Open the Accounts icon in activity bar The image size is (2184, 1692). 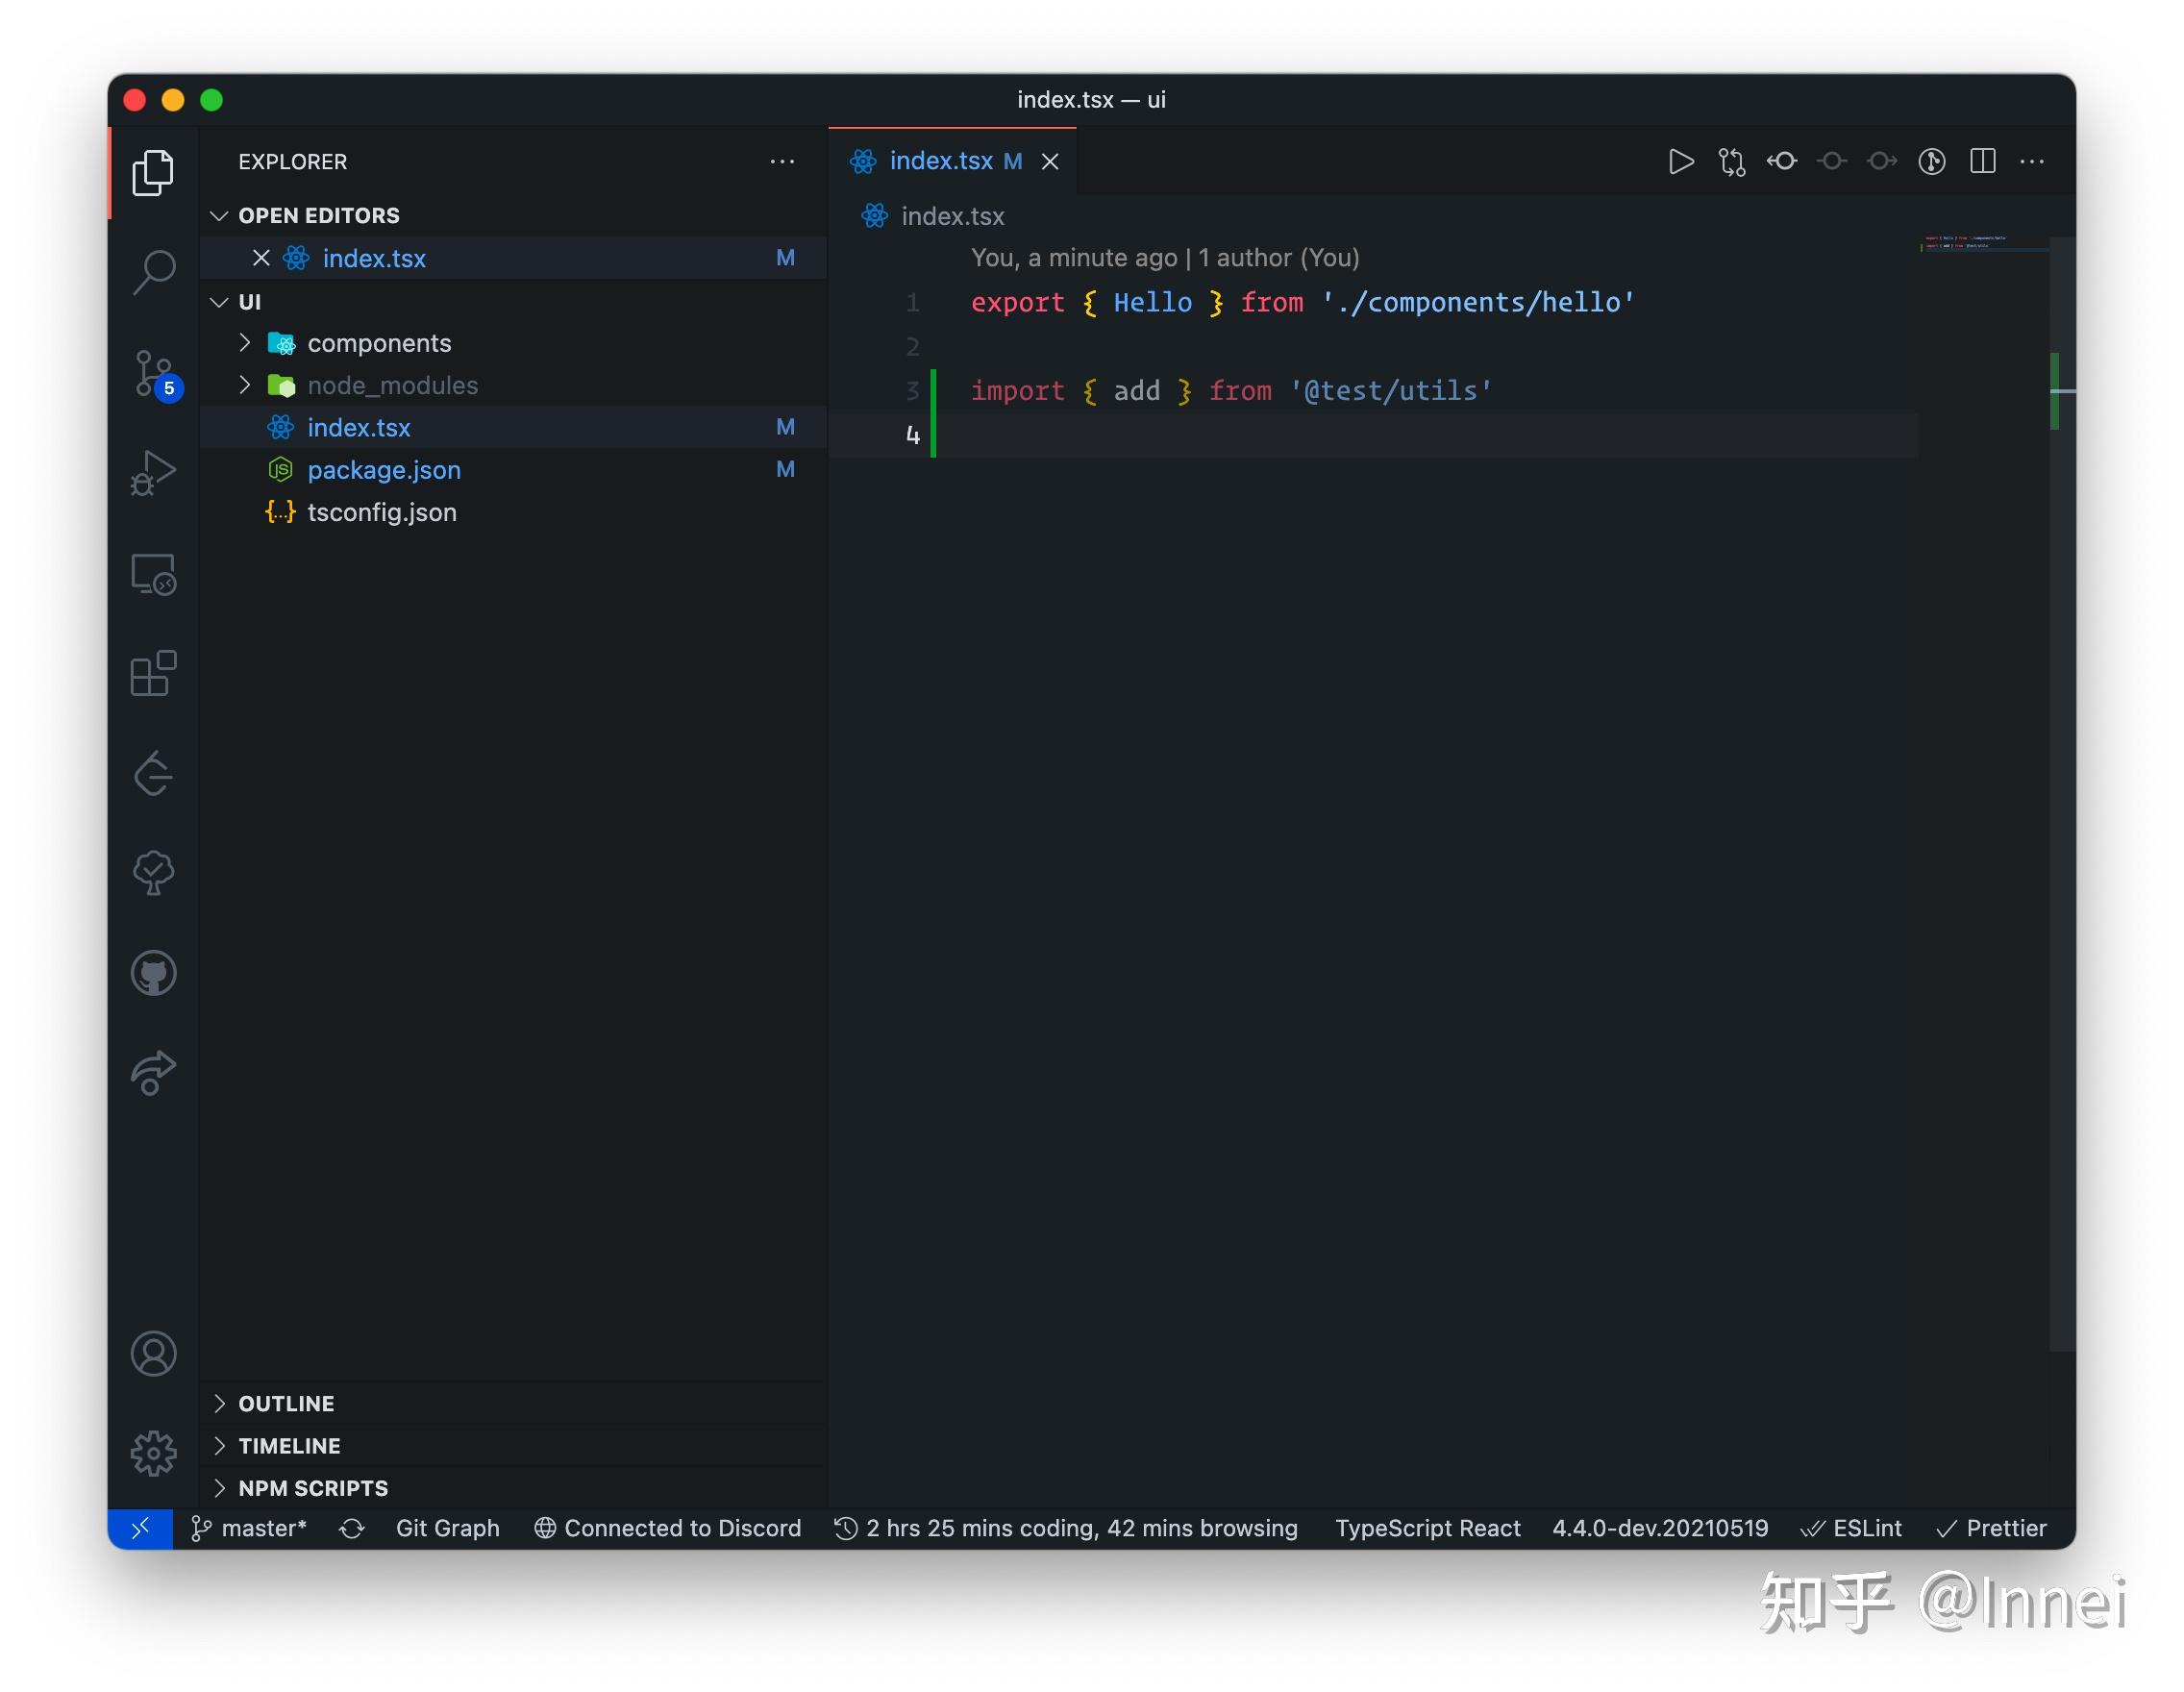[x=154, y=1353]
